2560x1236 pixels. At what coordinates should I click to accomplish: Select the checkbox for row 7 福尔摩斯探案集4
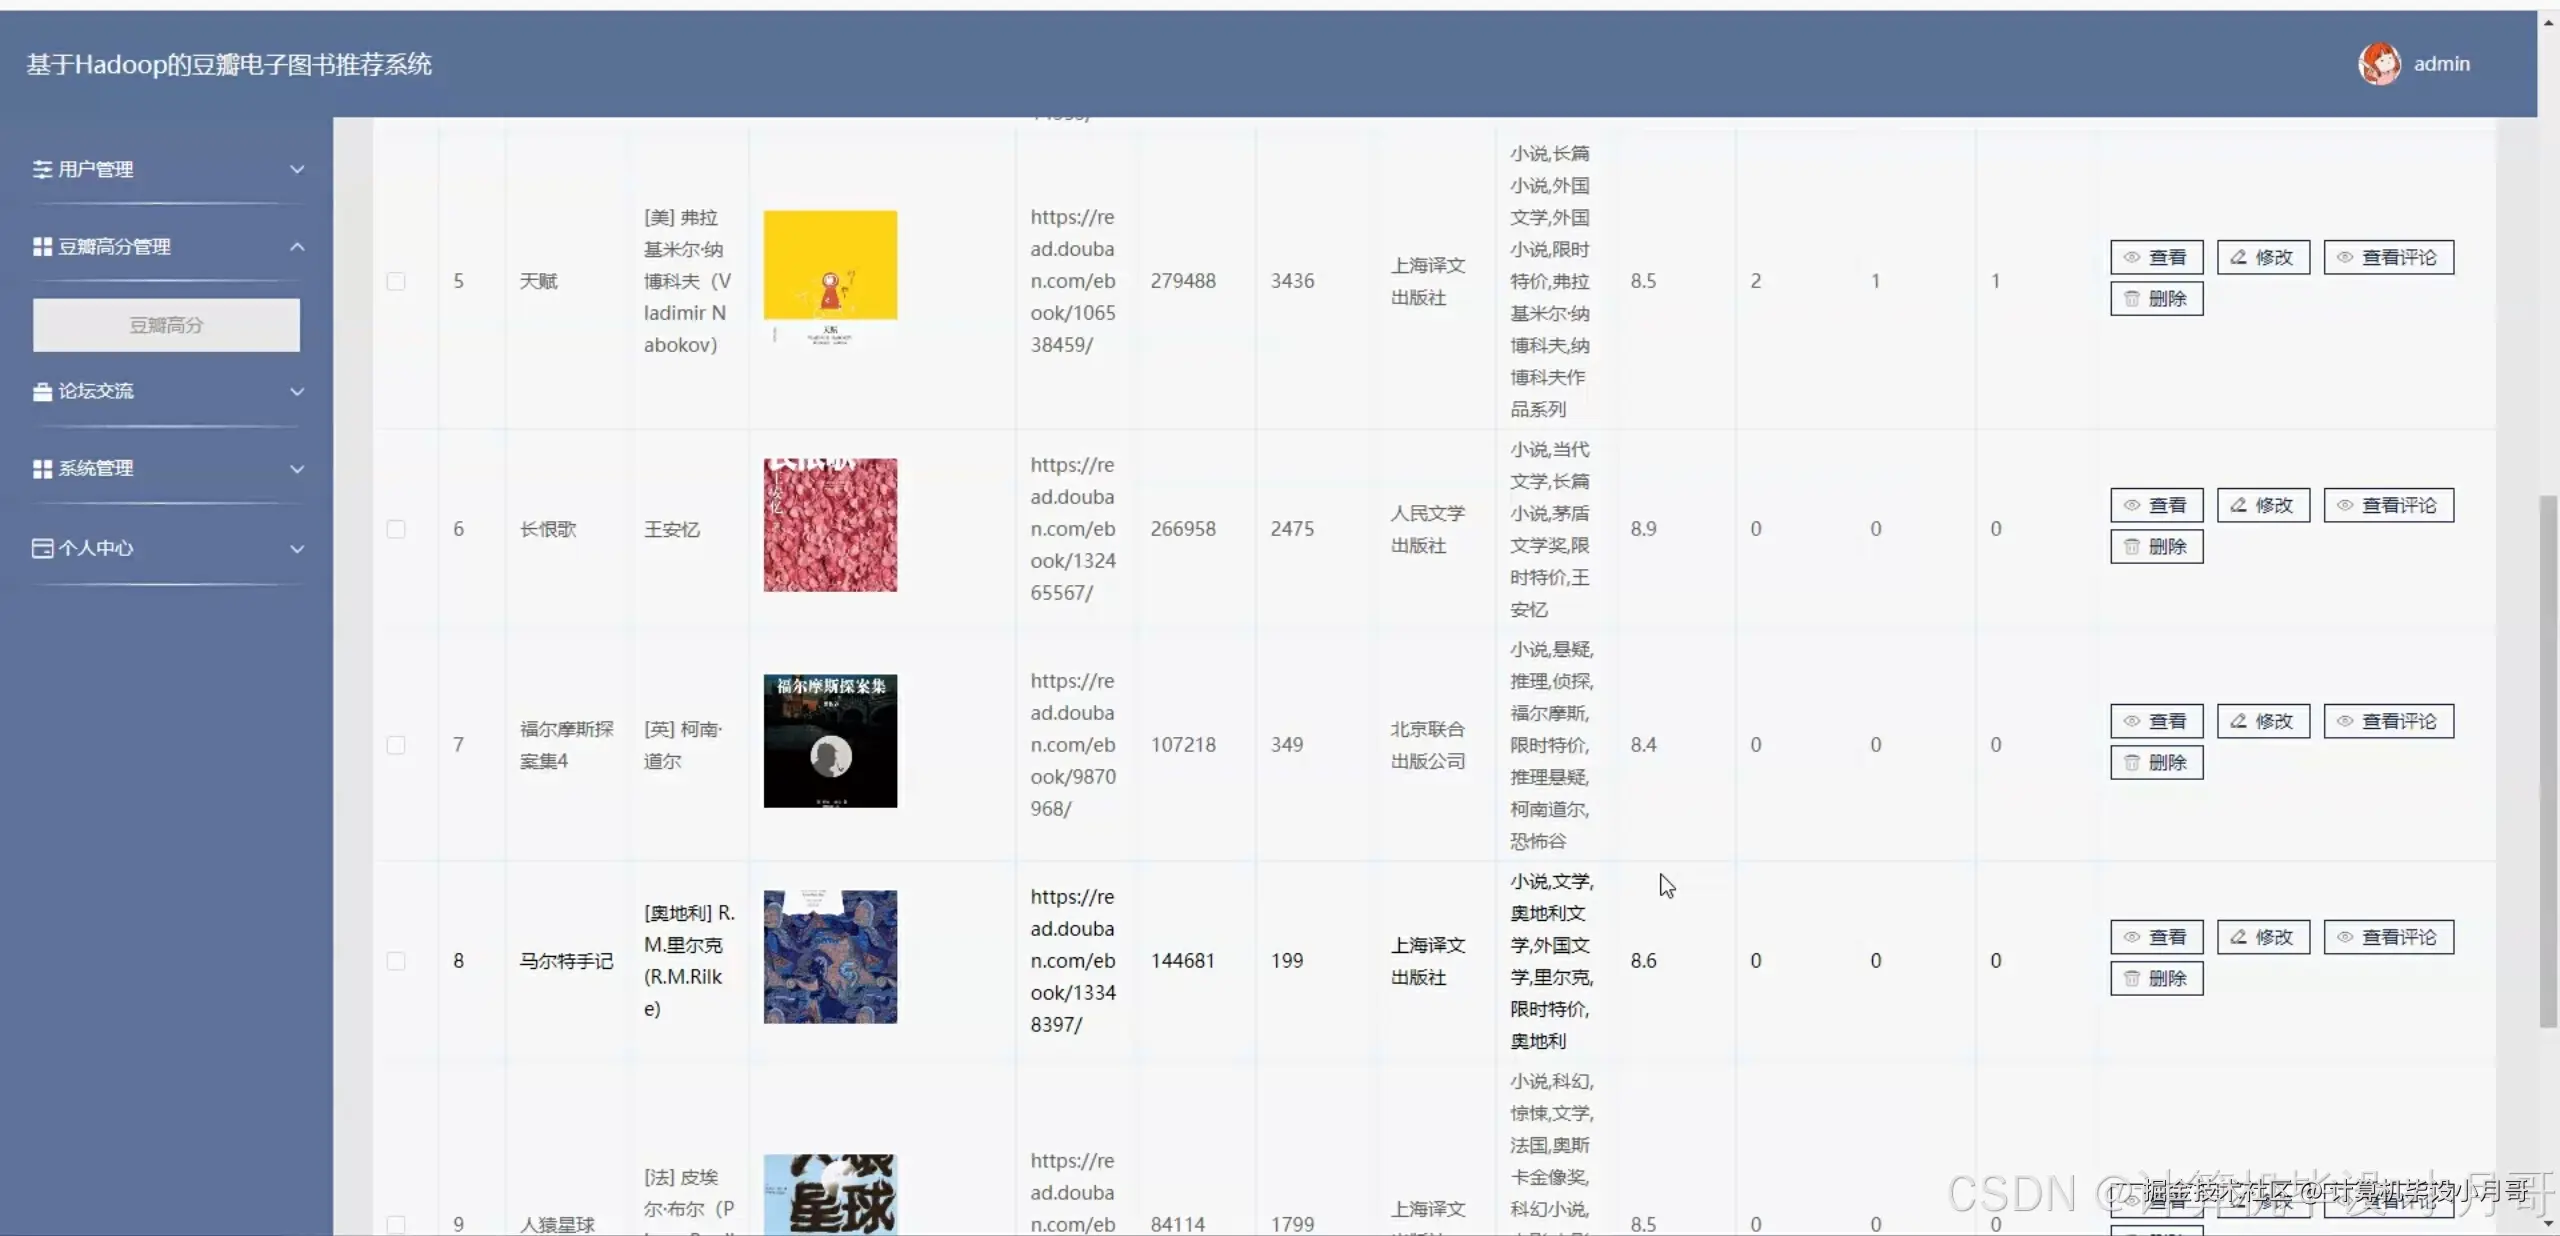396,745
